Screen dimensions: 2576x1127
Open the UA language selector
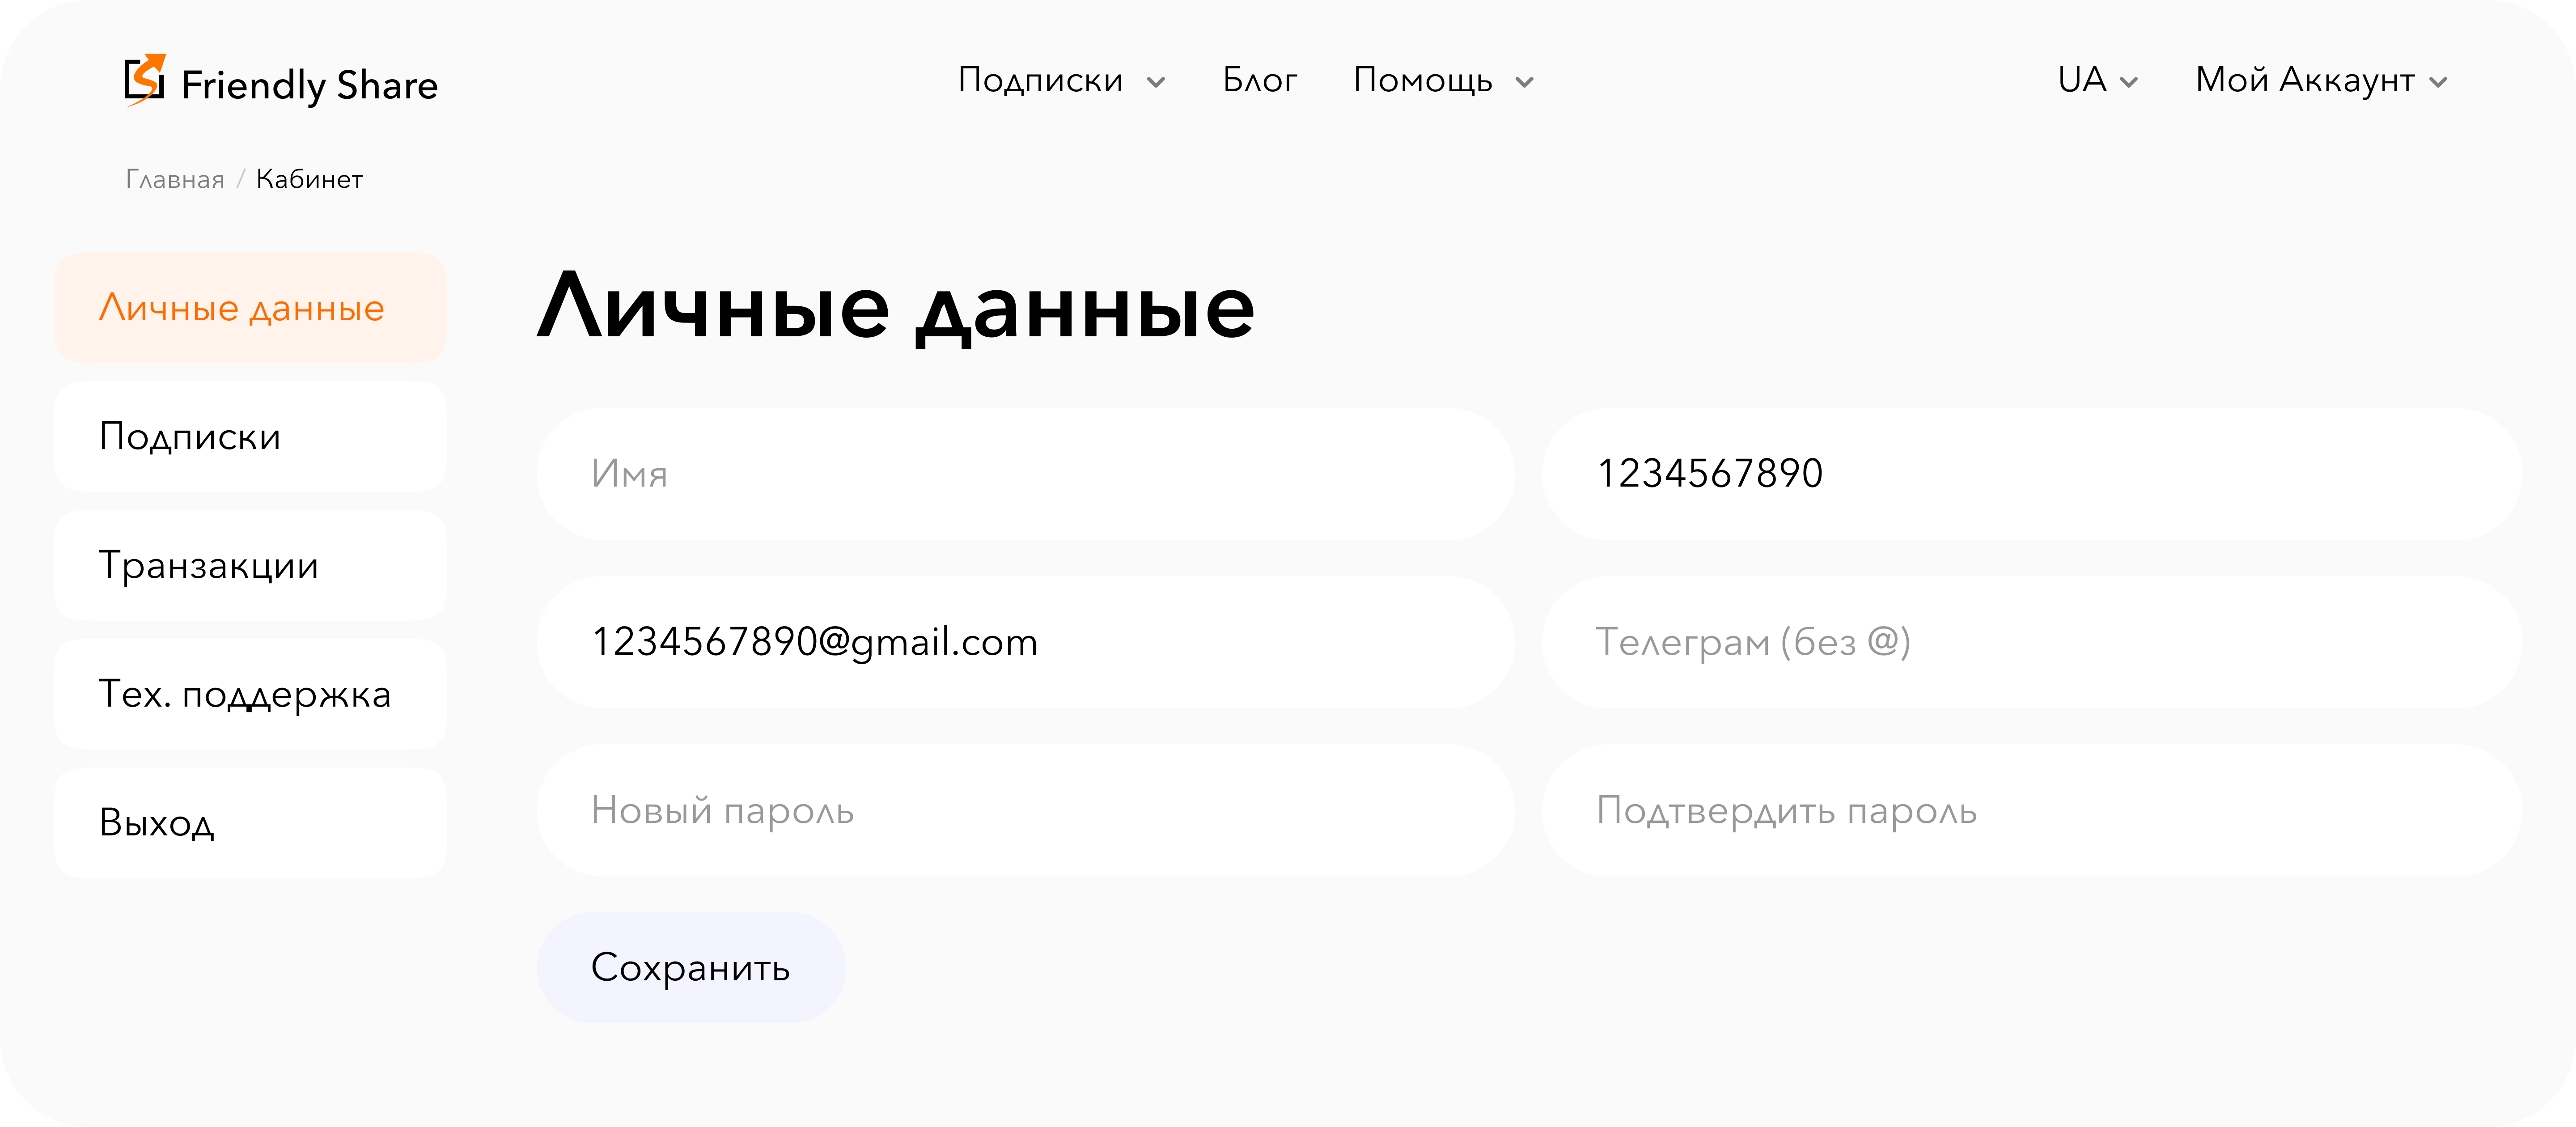coord(2097,80)
